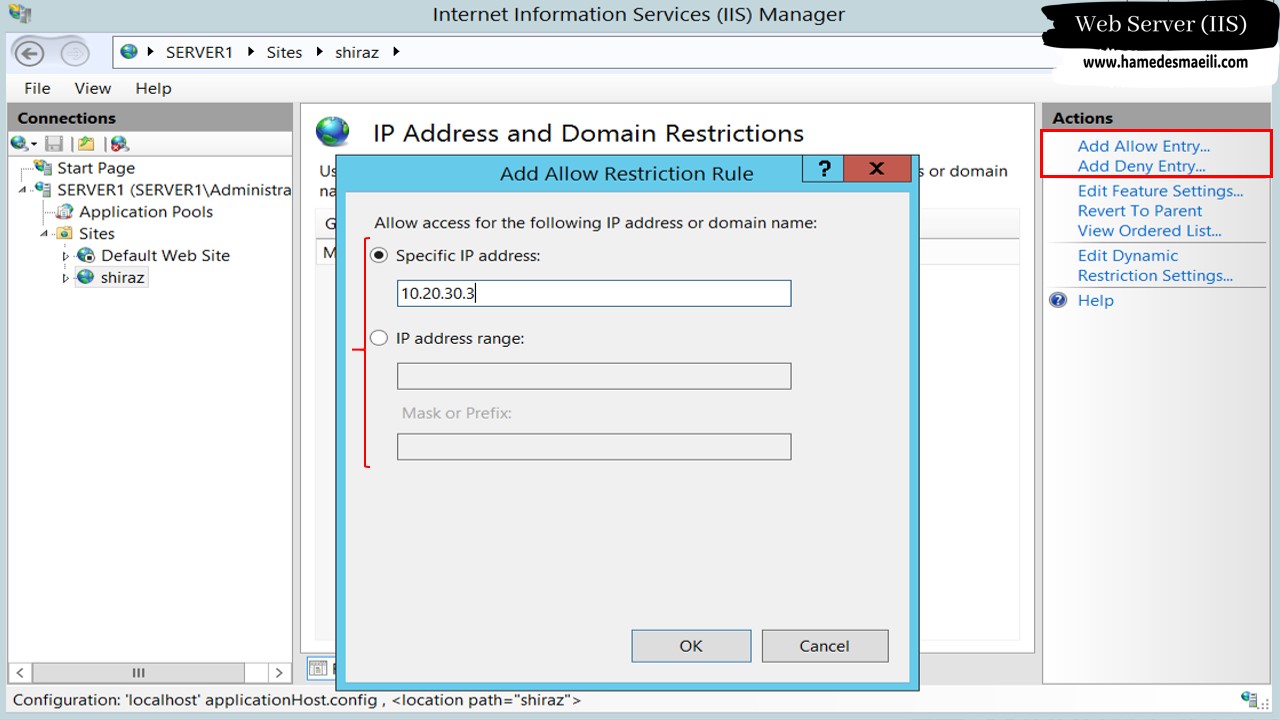Open View Ordered List action

1149,231
